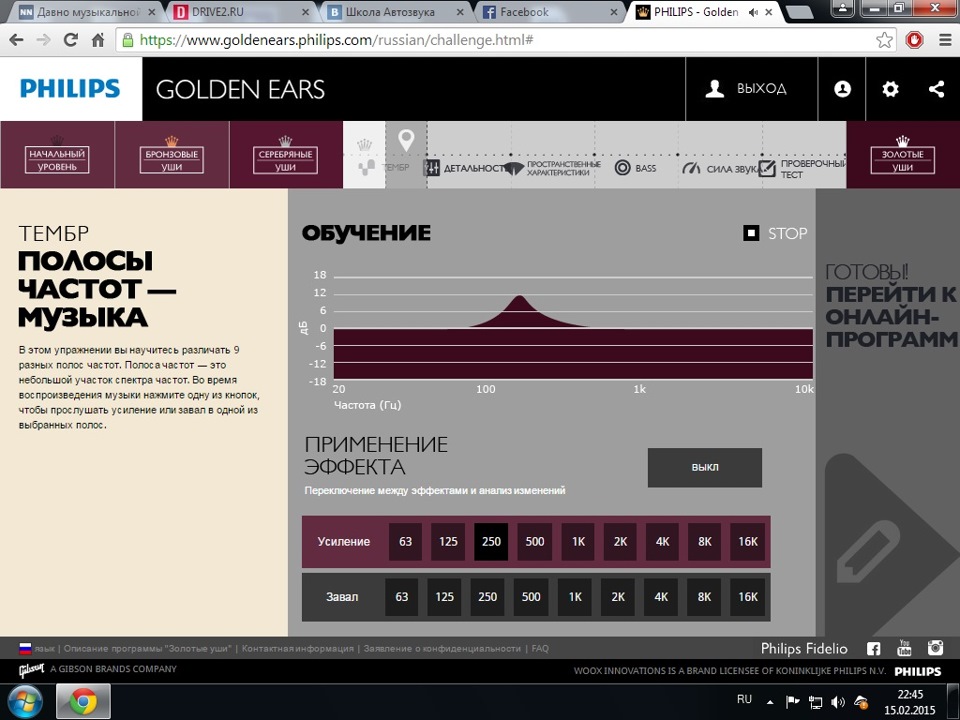Select Усиление 2K band
This screenshot has width=960, height=720.
620,541
